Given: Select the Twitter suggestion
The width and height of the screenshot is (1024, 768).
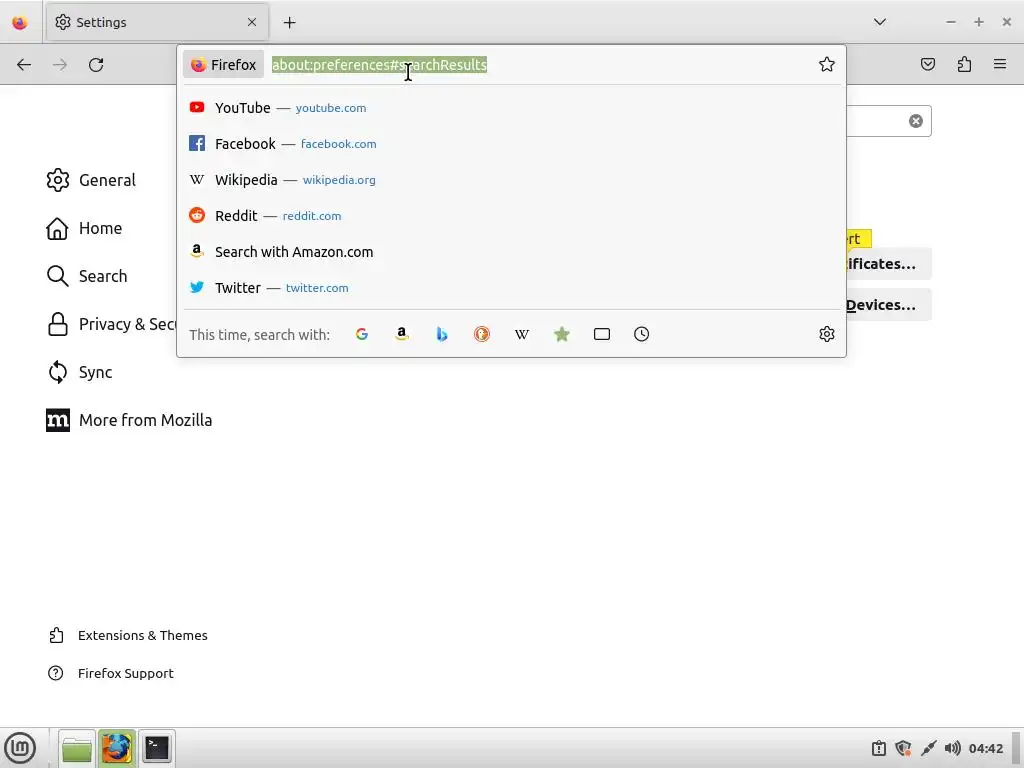Looking at the screenshot, I should coord(511,287).
